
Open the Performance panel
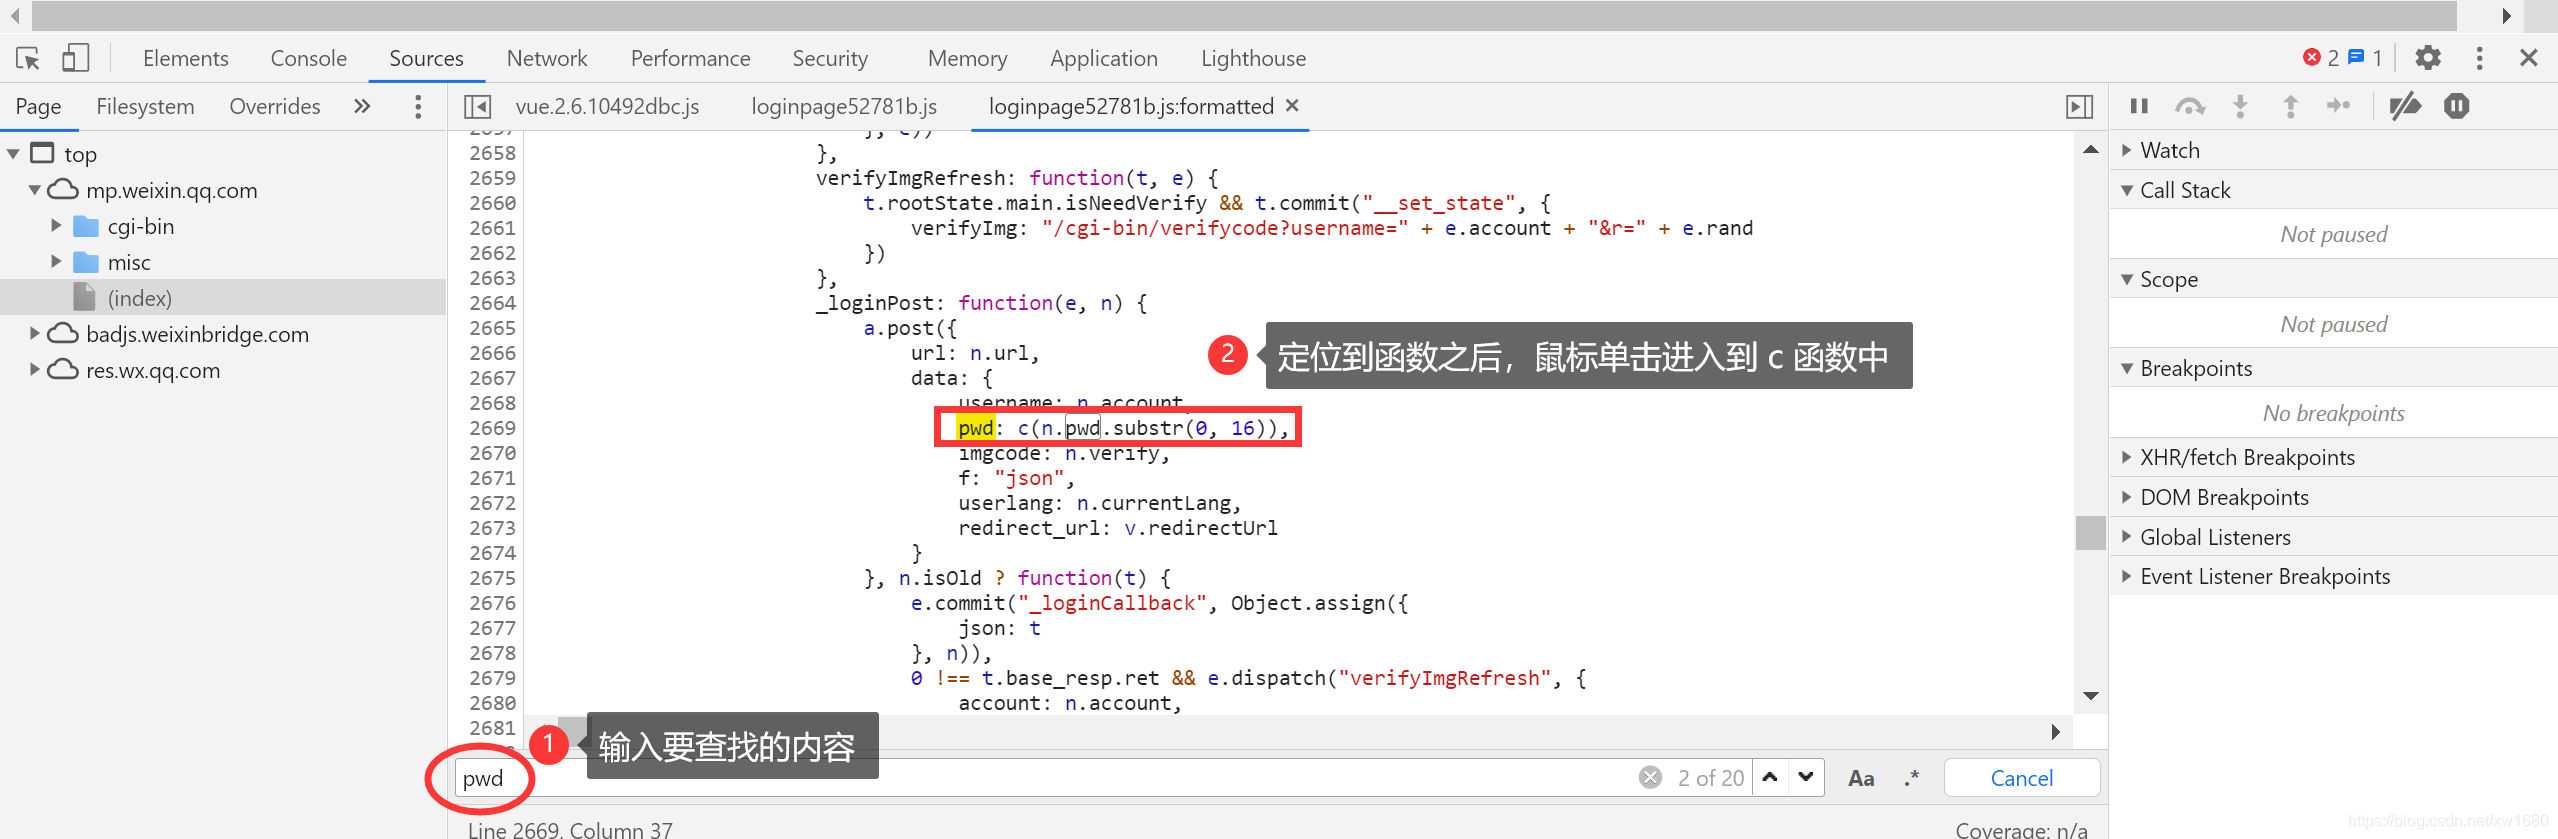coord(690,58)
